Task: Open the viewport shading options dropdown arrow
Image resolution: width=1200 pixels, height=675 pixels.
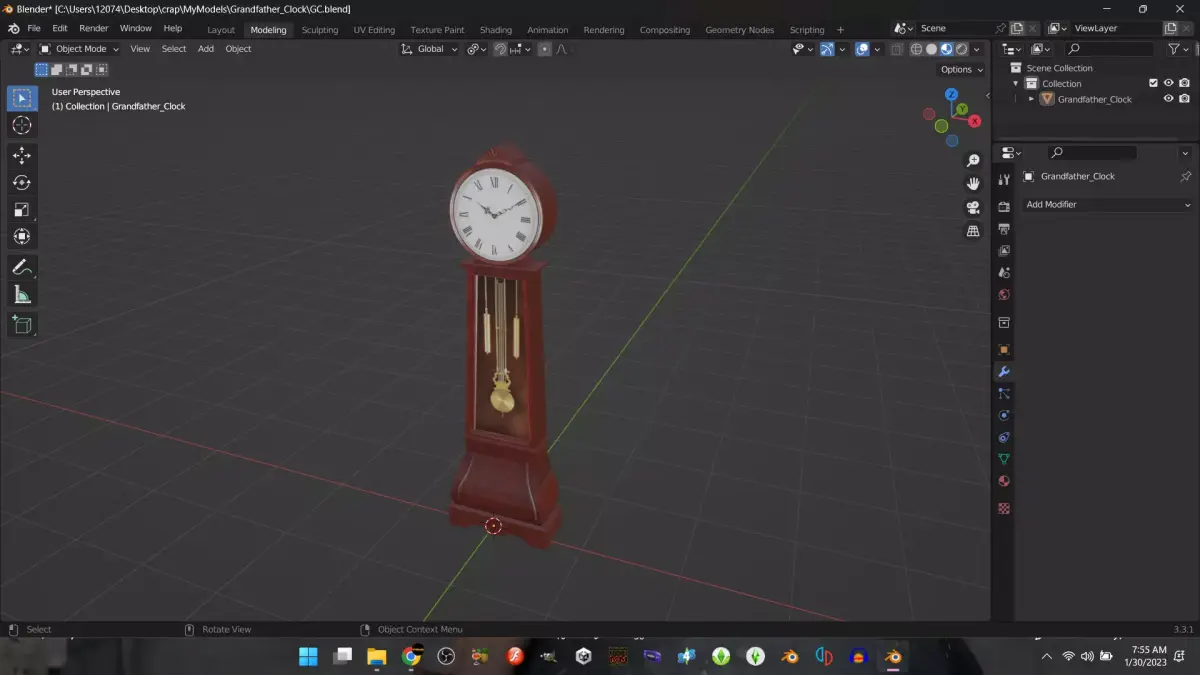Action: tap(977, 49)
